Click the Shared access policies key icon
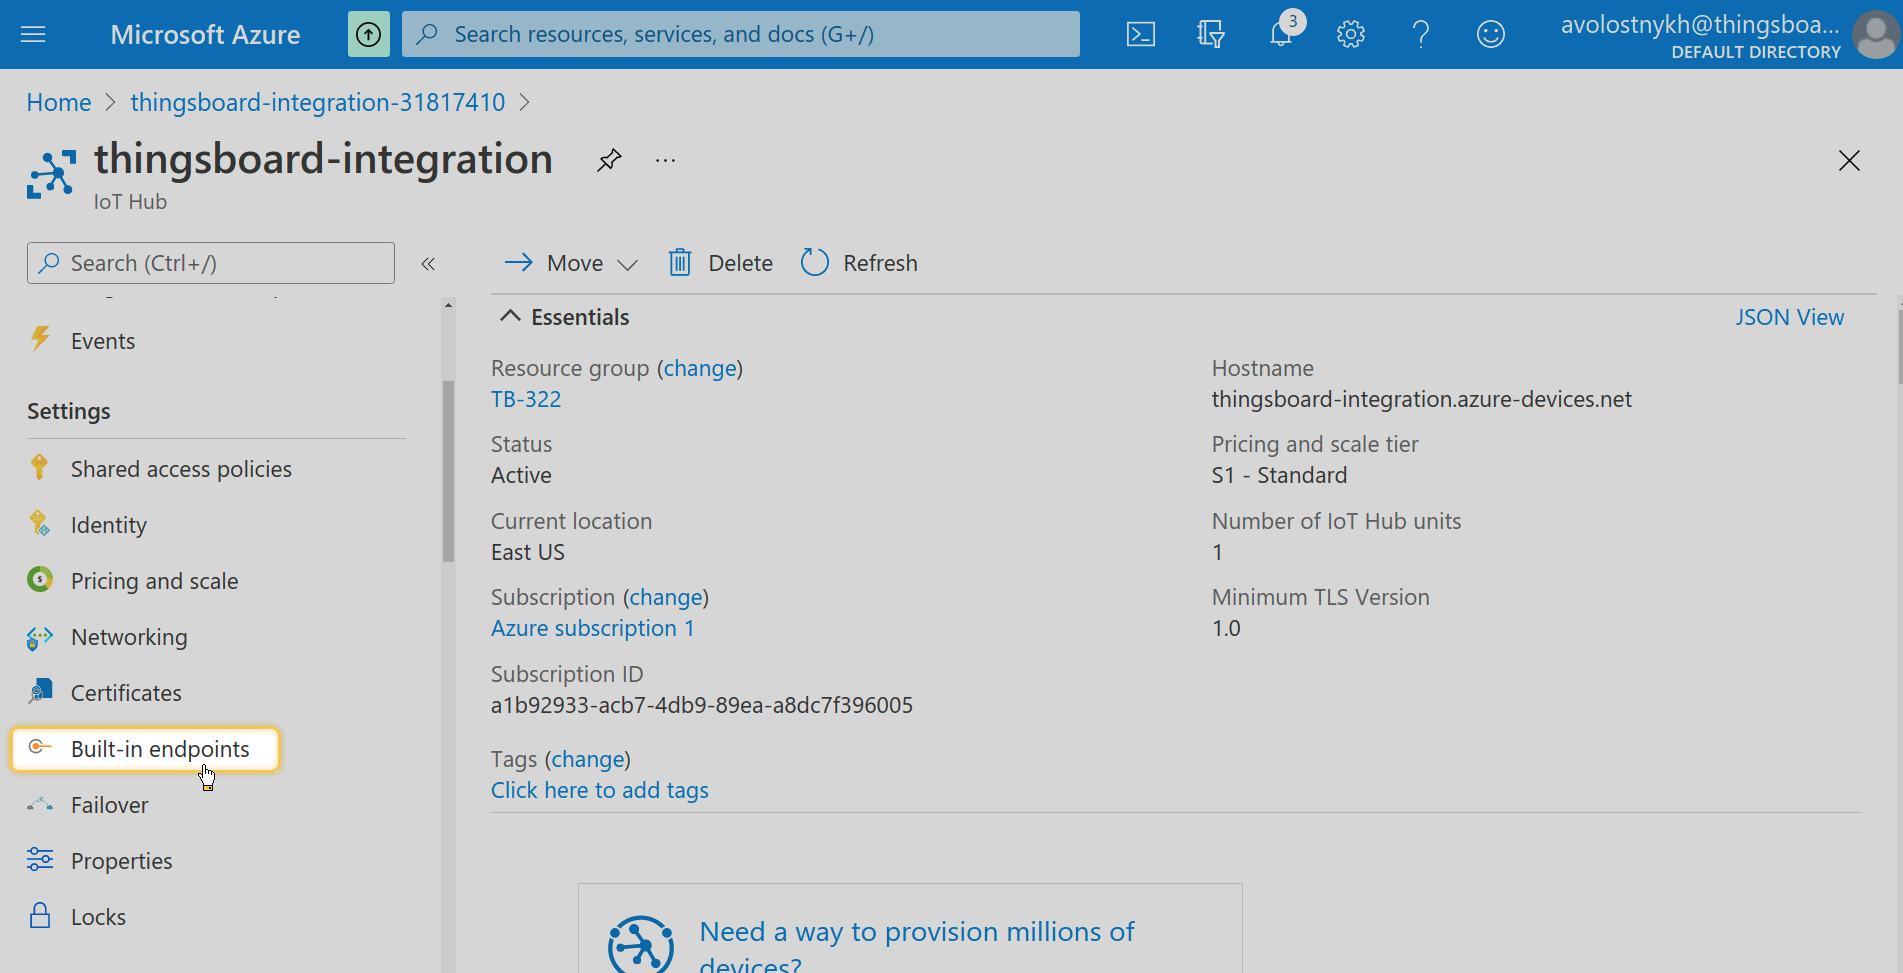The height and width of the screenshot is (973, 1903). (39, 467)
